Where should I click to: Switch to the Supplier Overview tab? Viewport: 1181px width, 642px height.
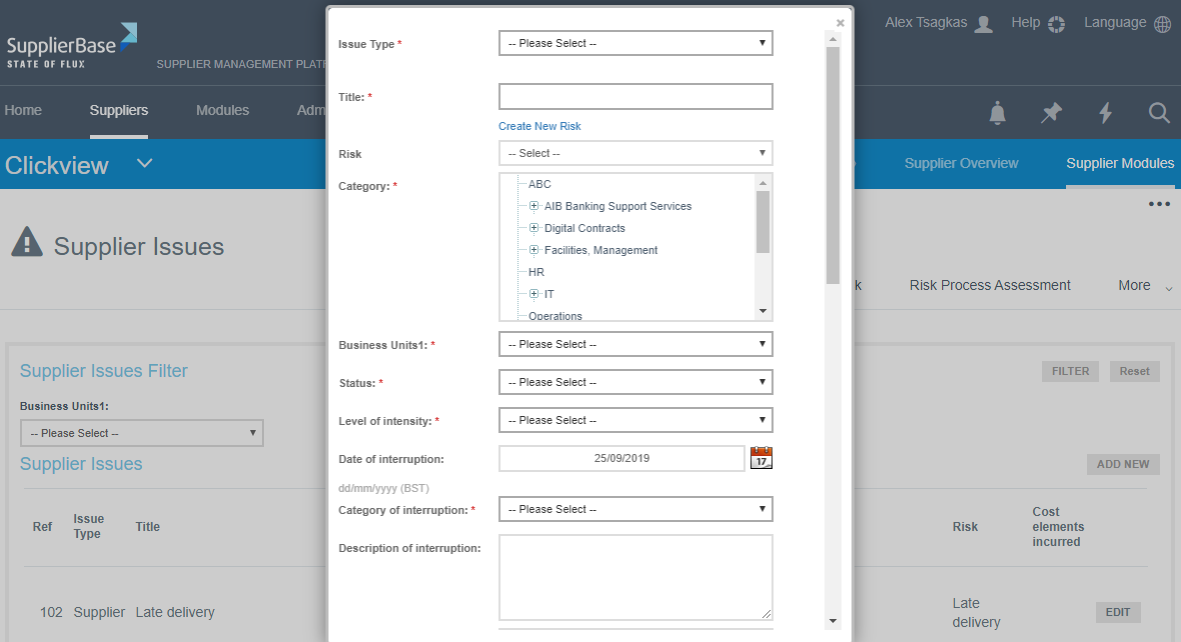coord(961,163)
